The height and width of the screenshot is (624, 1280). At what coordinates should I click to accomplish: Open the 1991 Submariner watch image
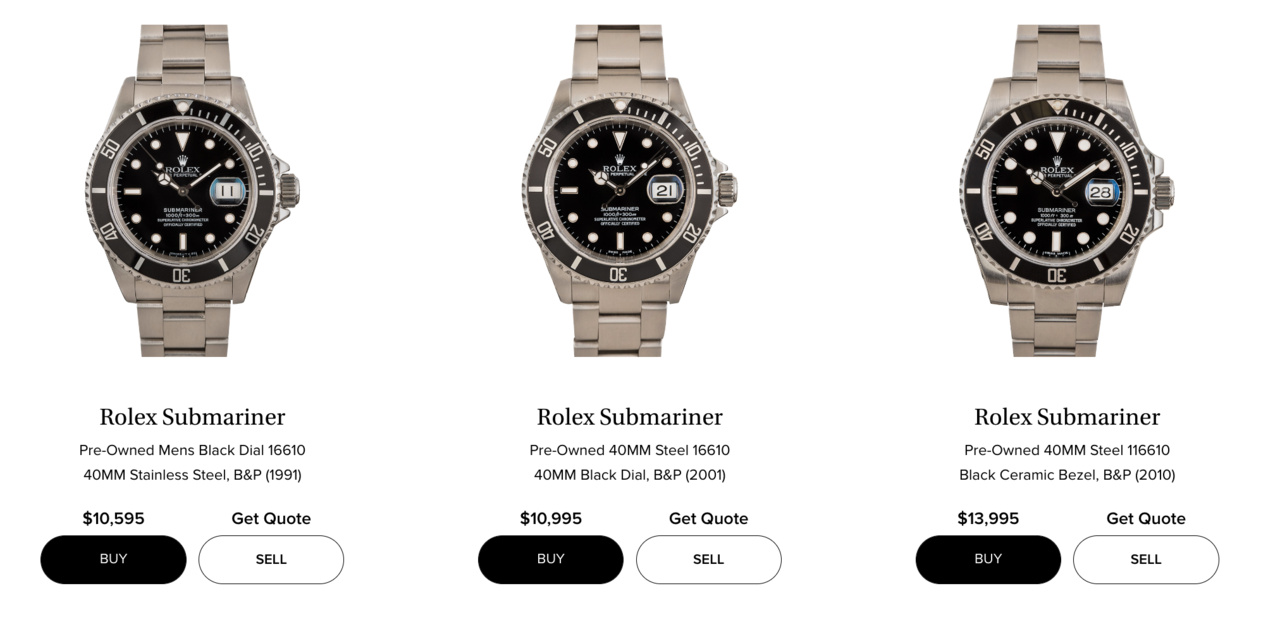pyautogui.click(x=192, y=190)
